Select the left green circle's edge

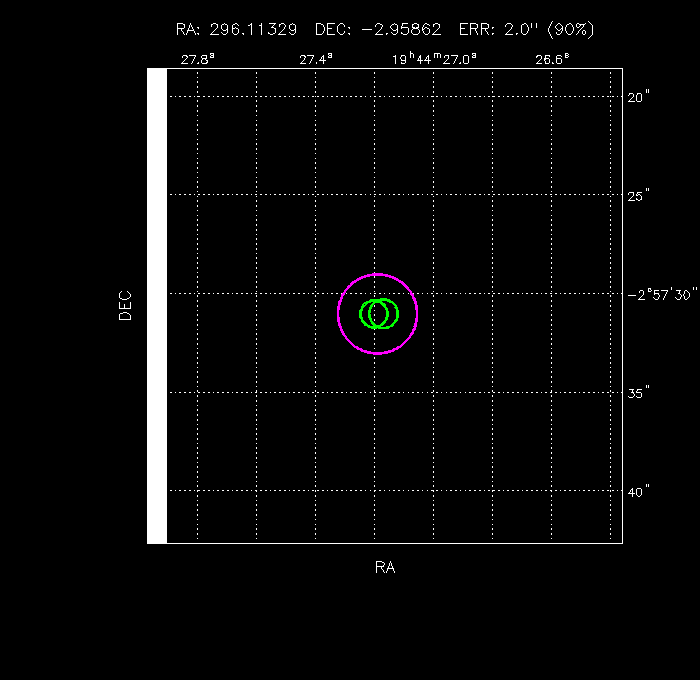pos(360,313)
